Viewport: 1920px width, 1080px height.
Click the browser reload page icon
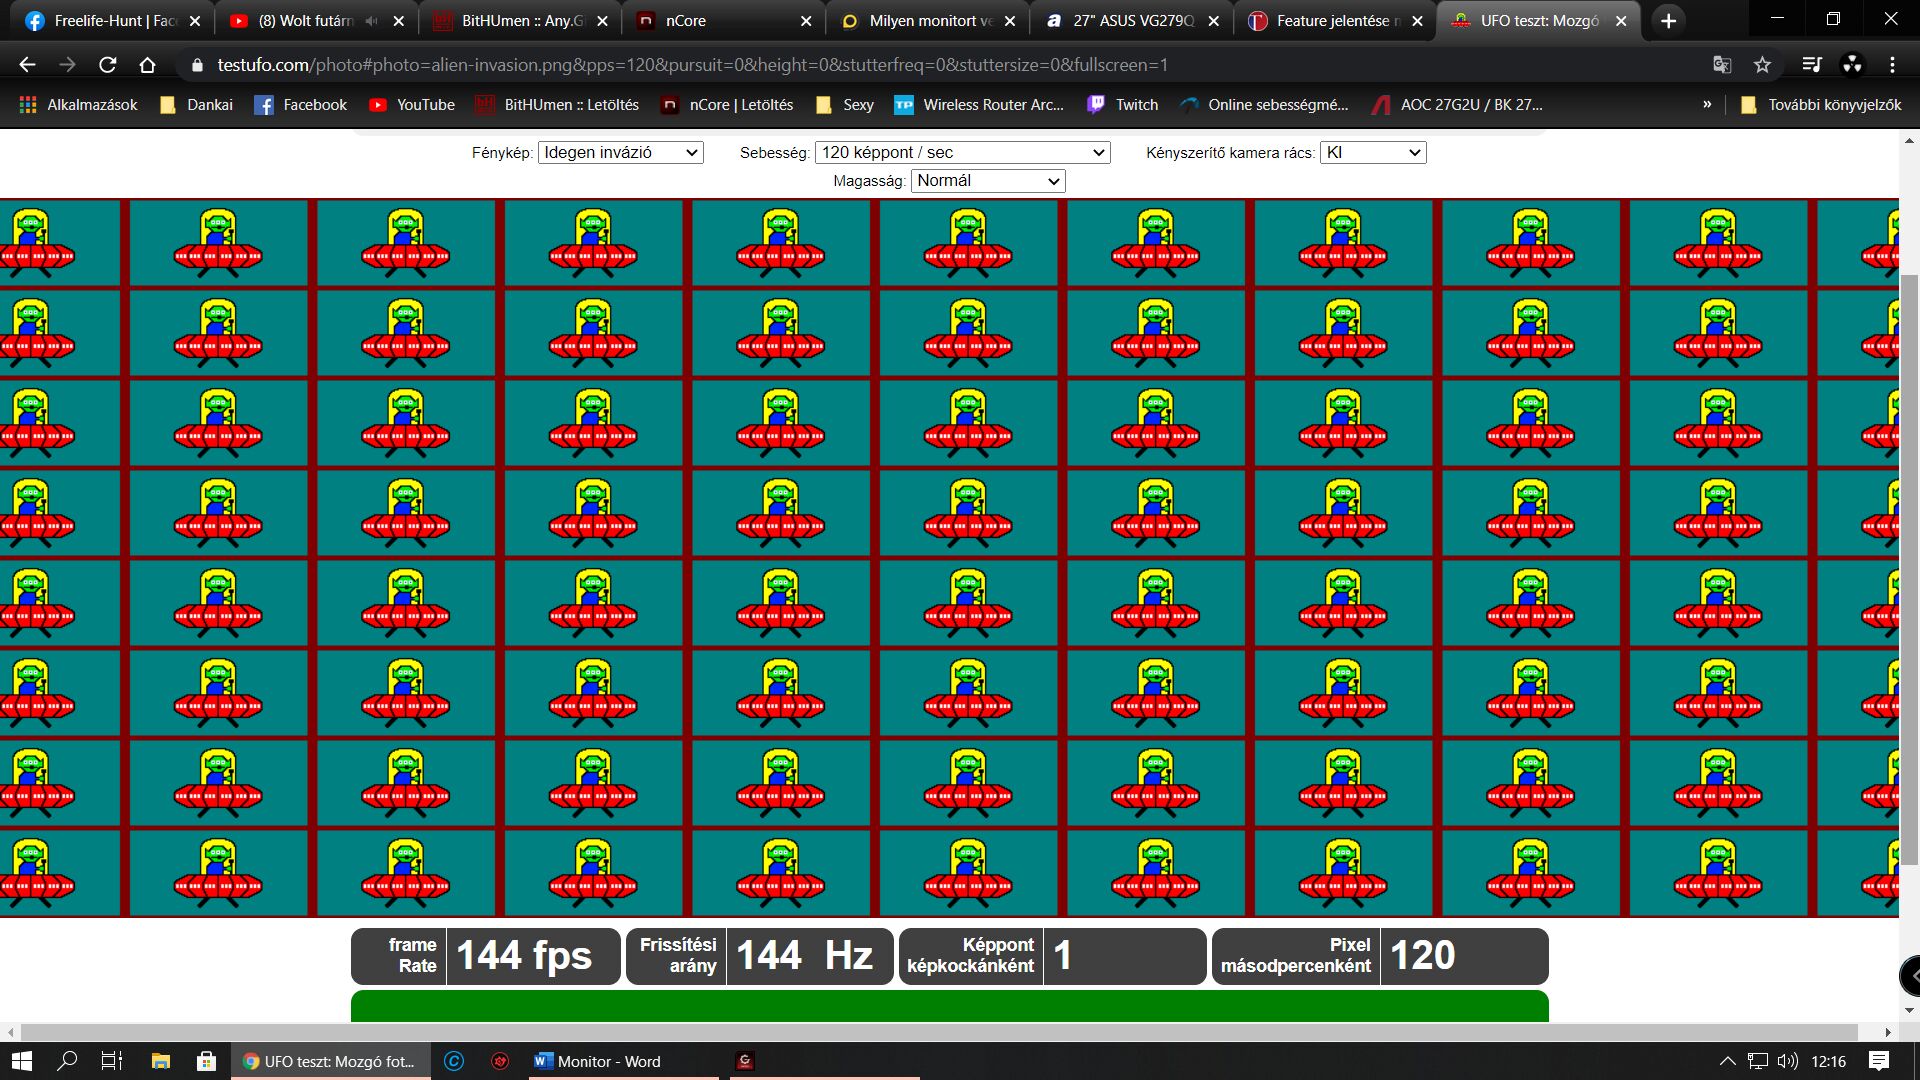click(x=107, y=65)
